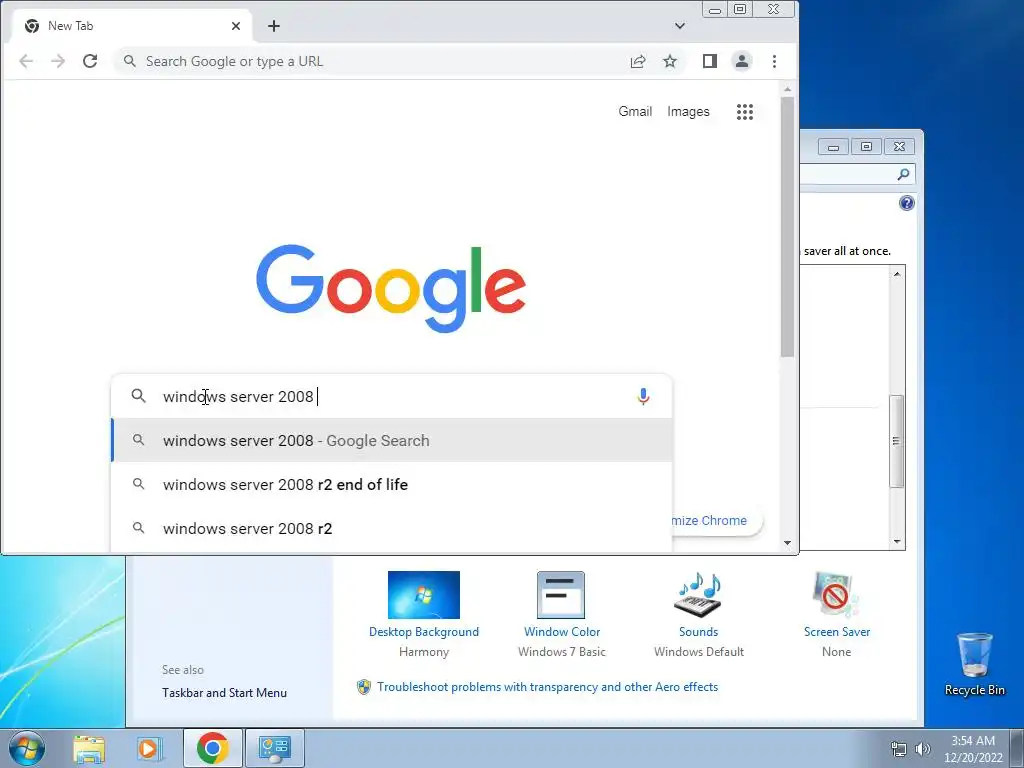Click the Chrome scrollbar down arrow
Viewport: 1024px width, 768px height.
[x=788, y=543]
